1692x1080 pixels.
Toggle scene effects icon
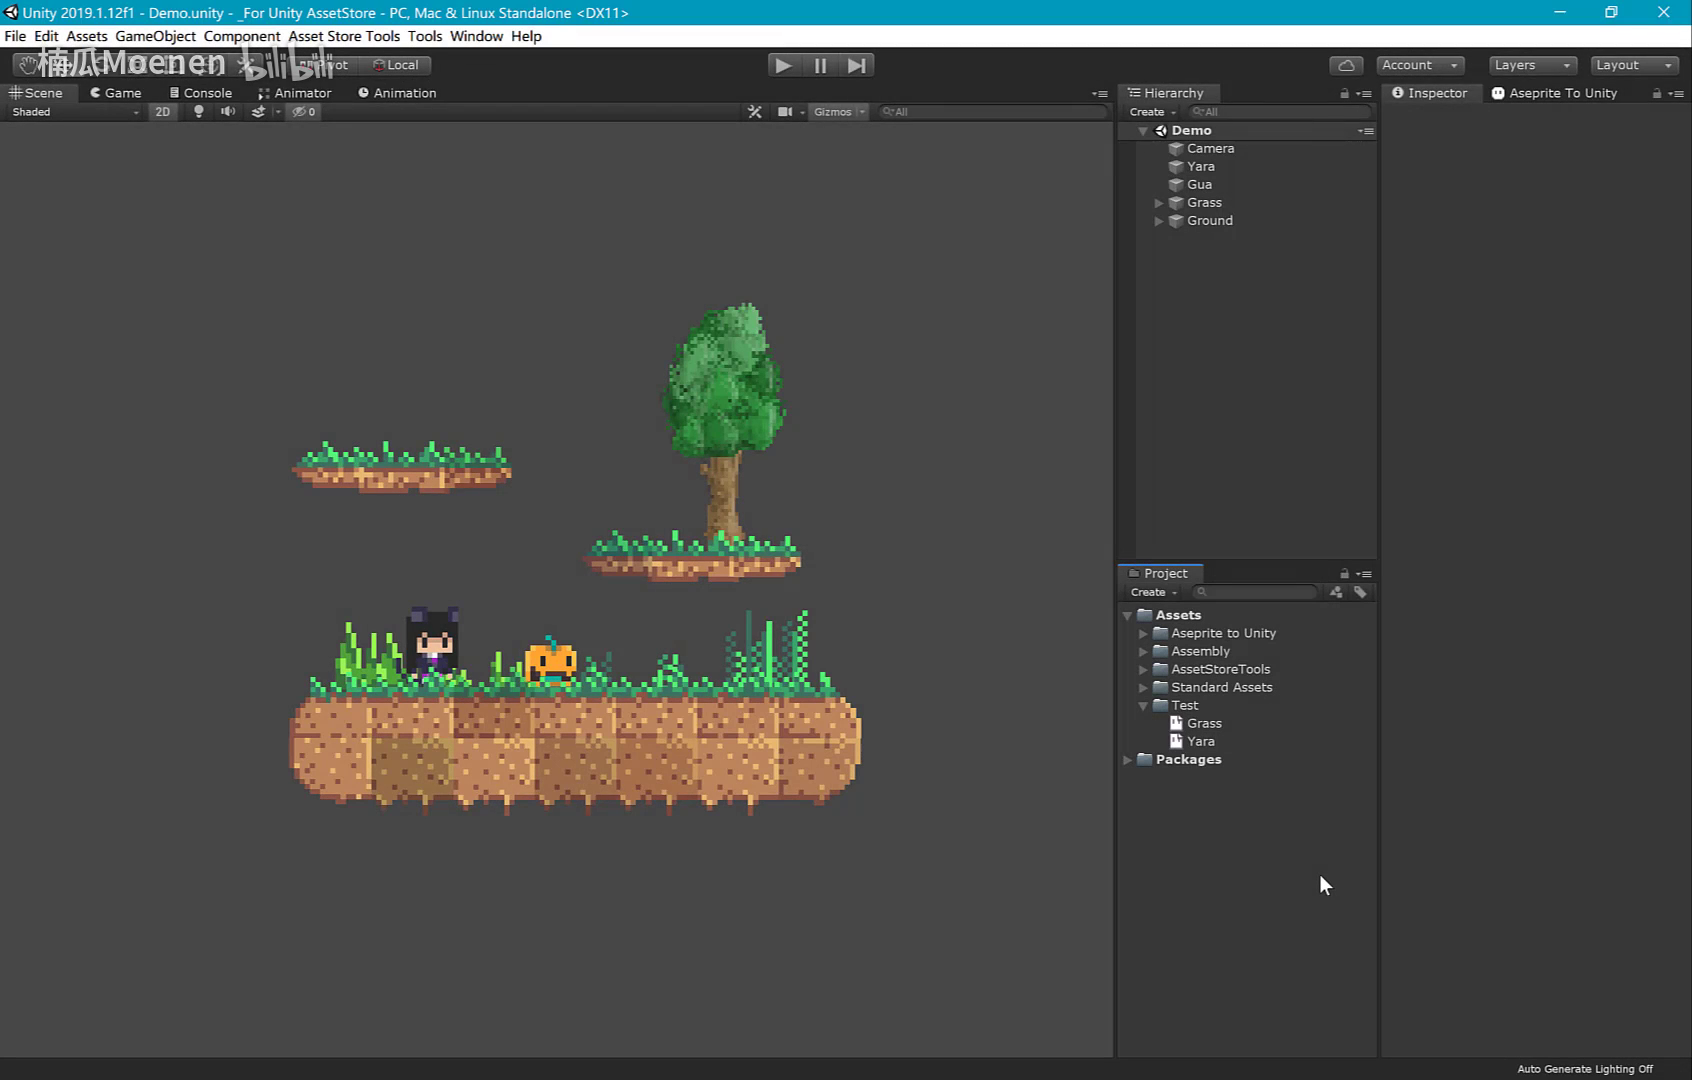[258, 112]
